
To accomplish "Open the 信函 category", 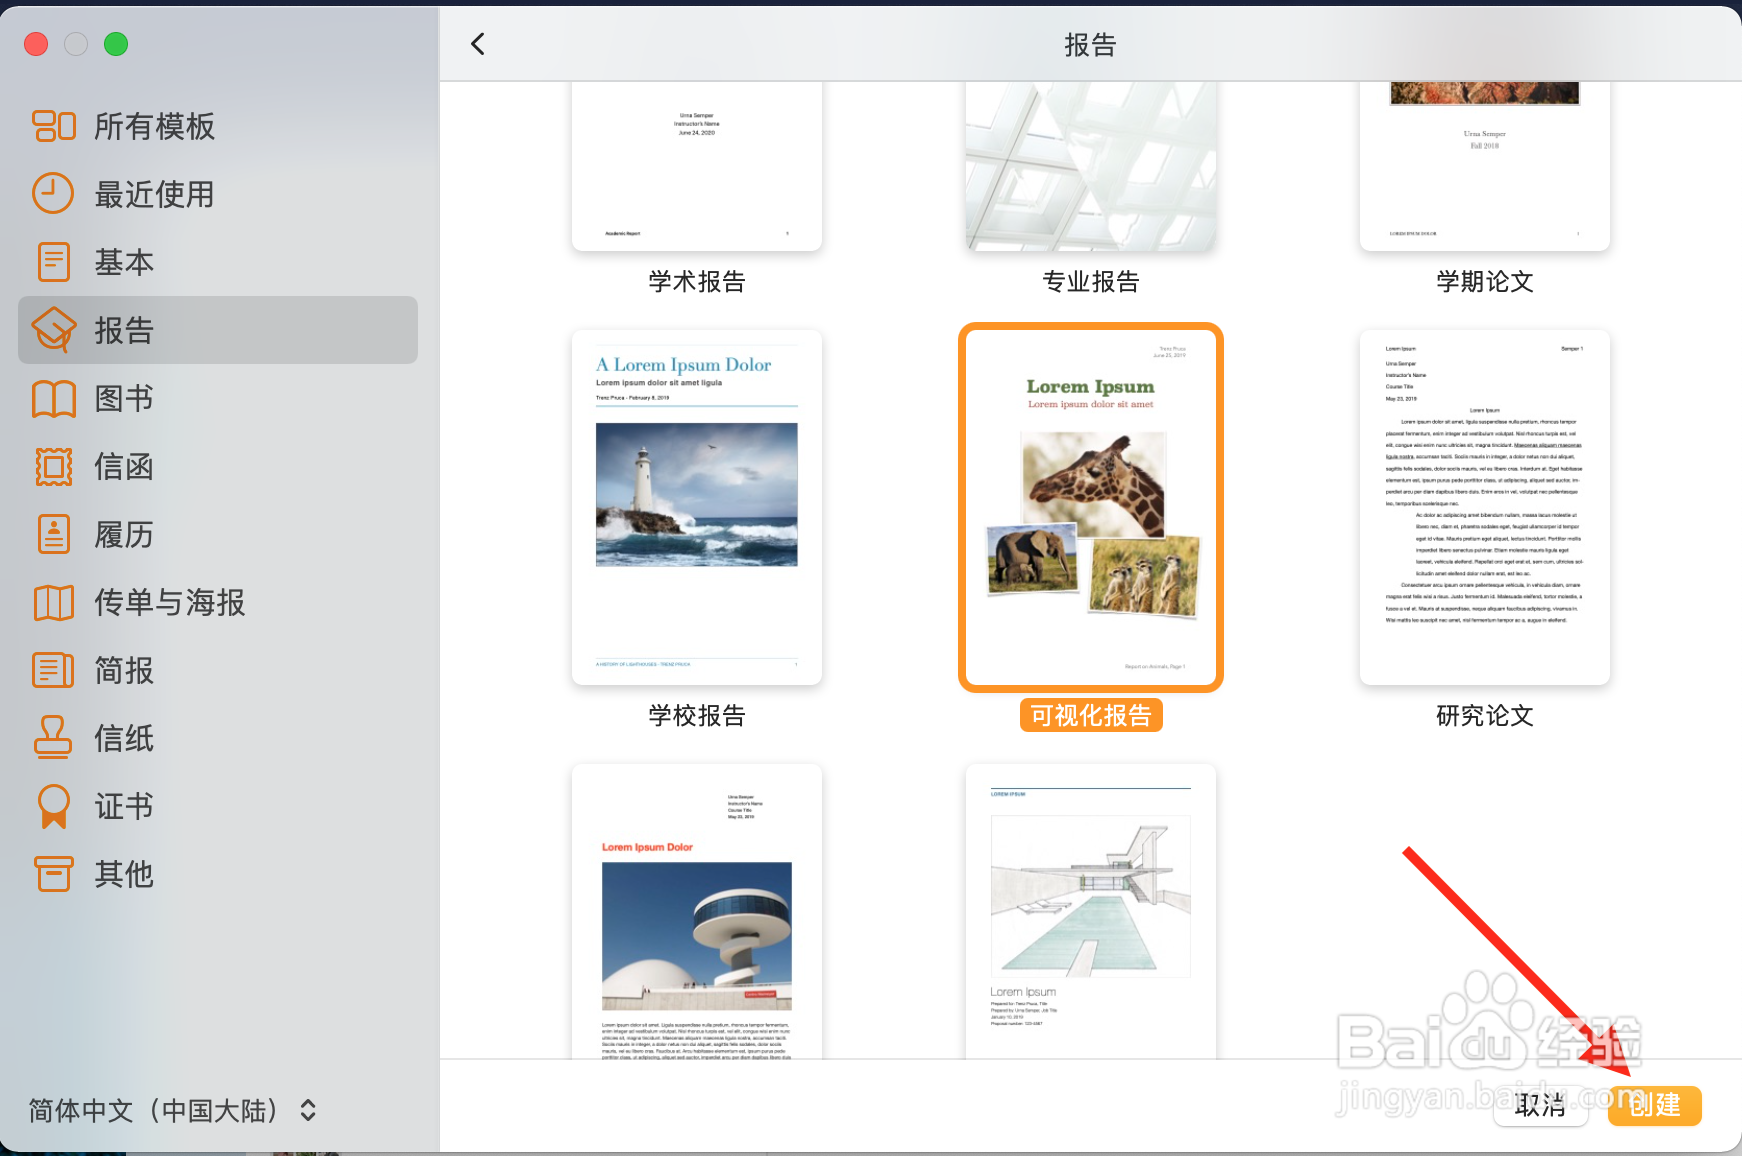I will (x=124, y=466).
